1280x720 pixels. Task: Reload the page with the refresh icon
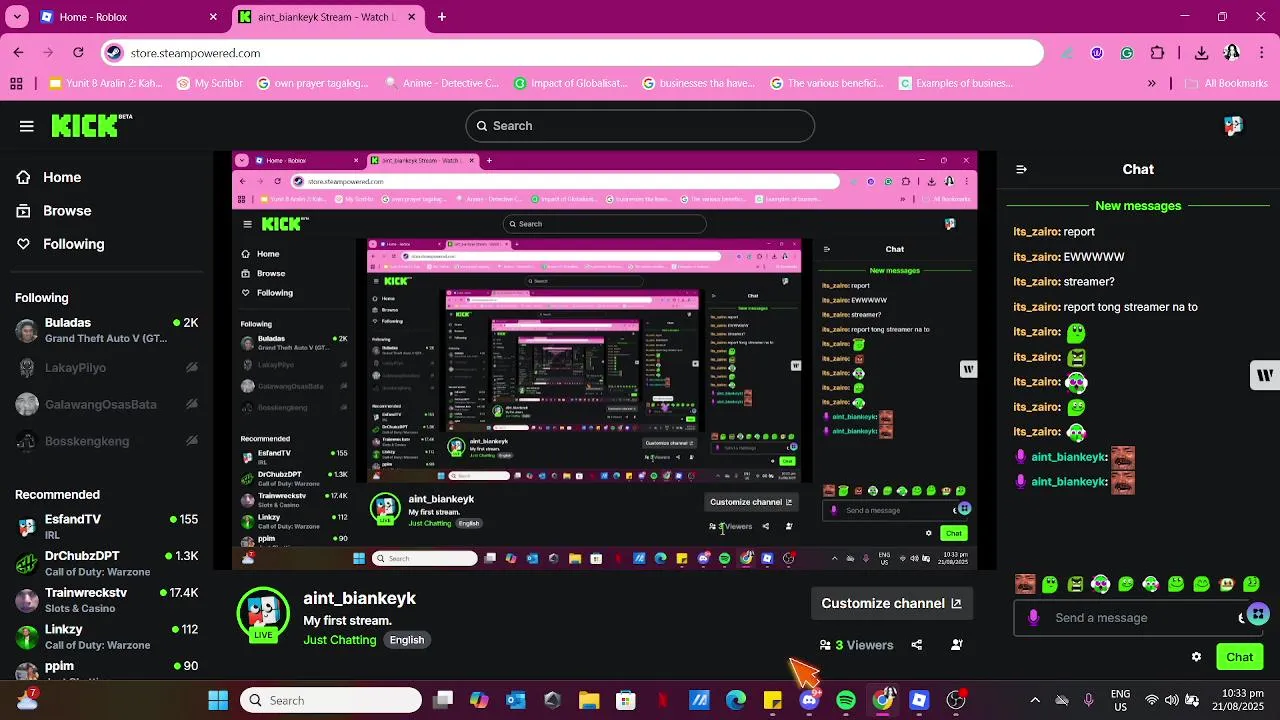coord(78,53)
